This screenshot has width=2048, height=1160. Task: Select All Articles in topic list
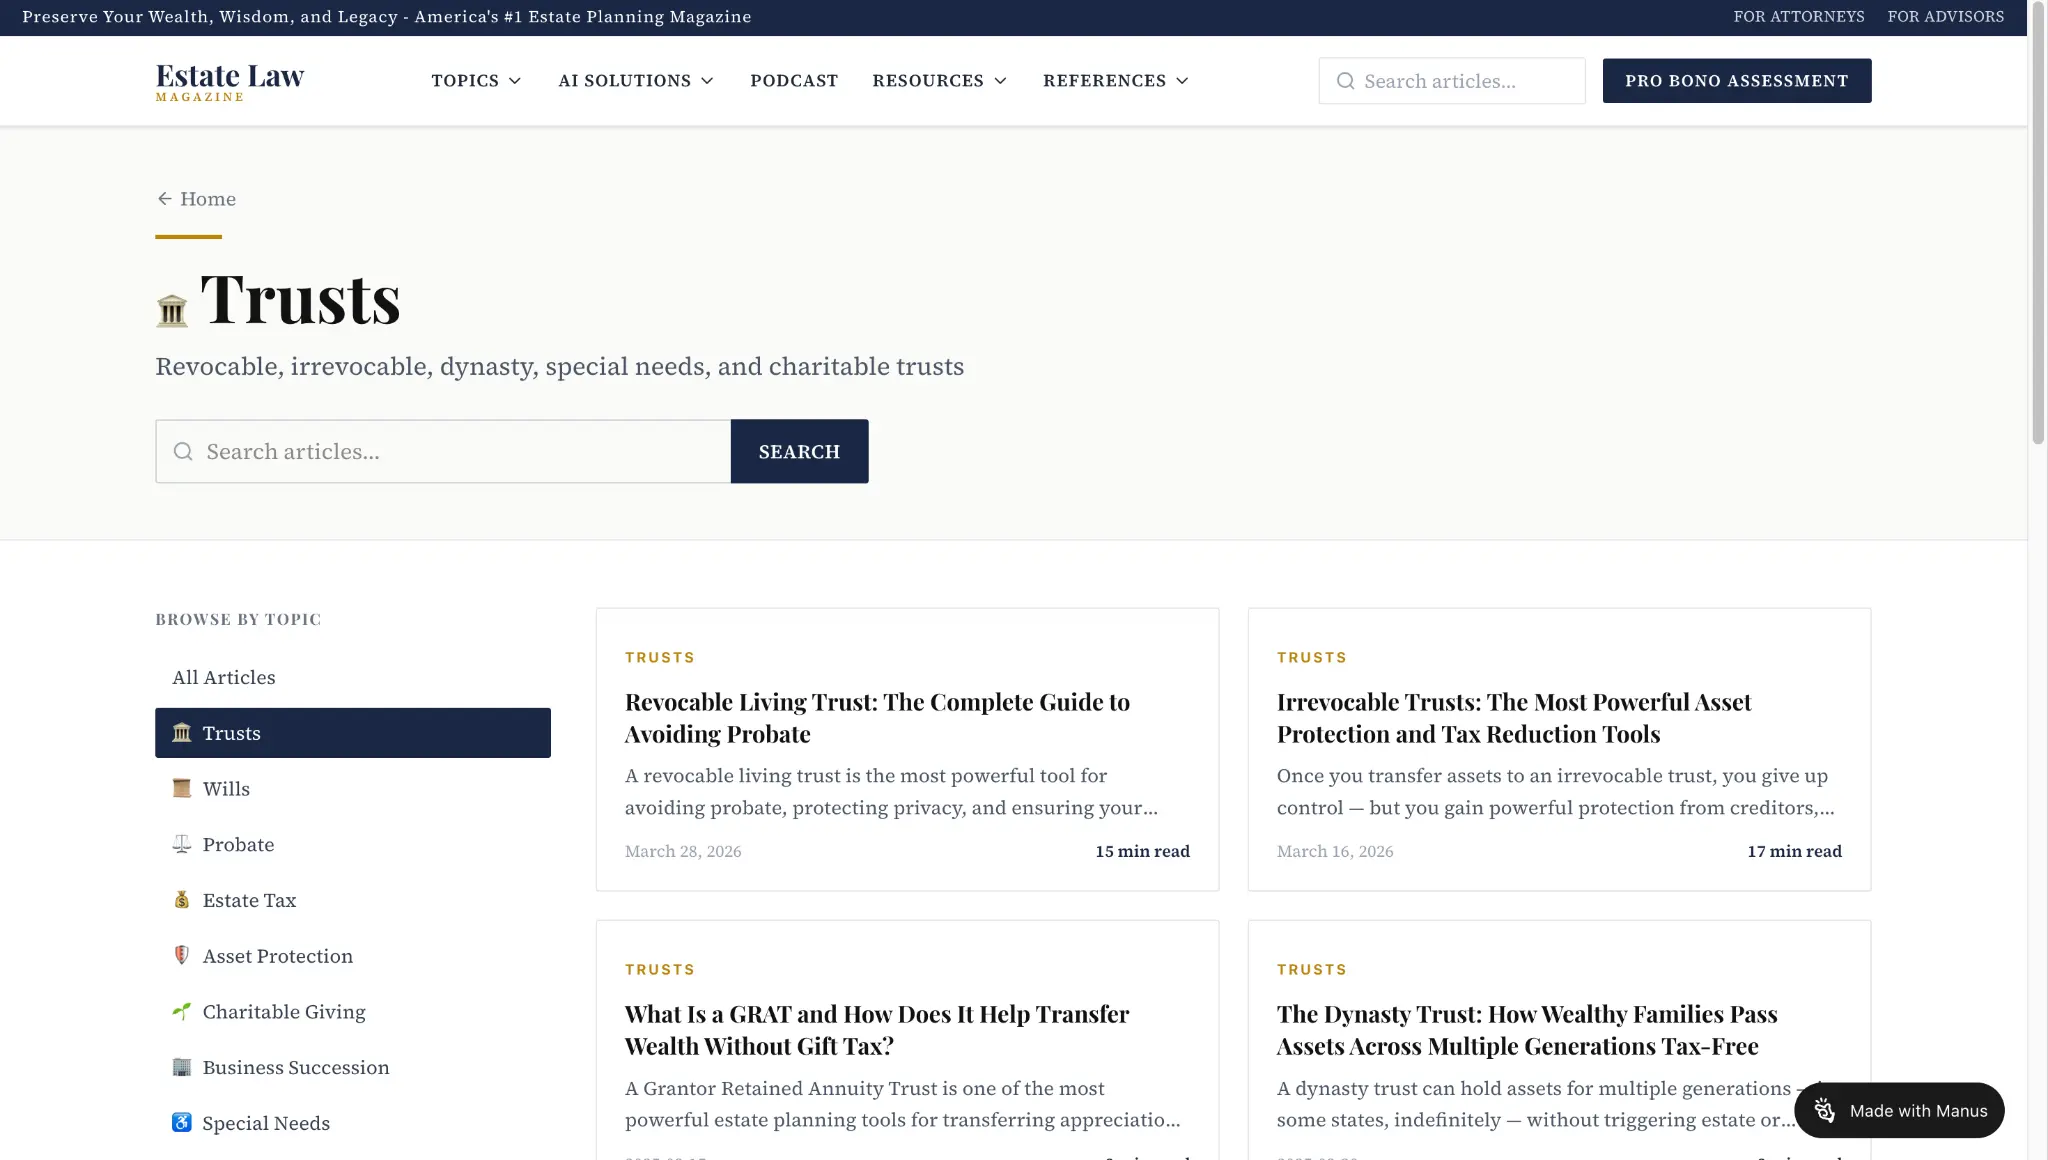tap(224, 678)
